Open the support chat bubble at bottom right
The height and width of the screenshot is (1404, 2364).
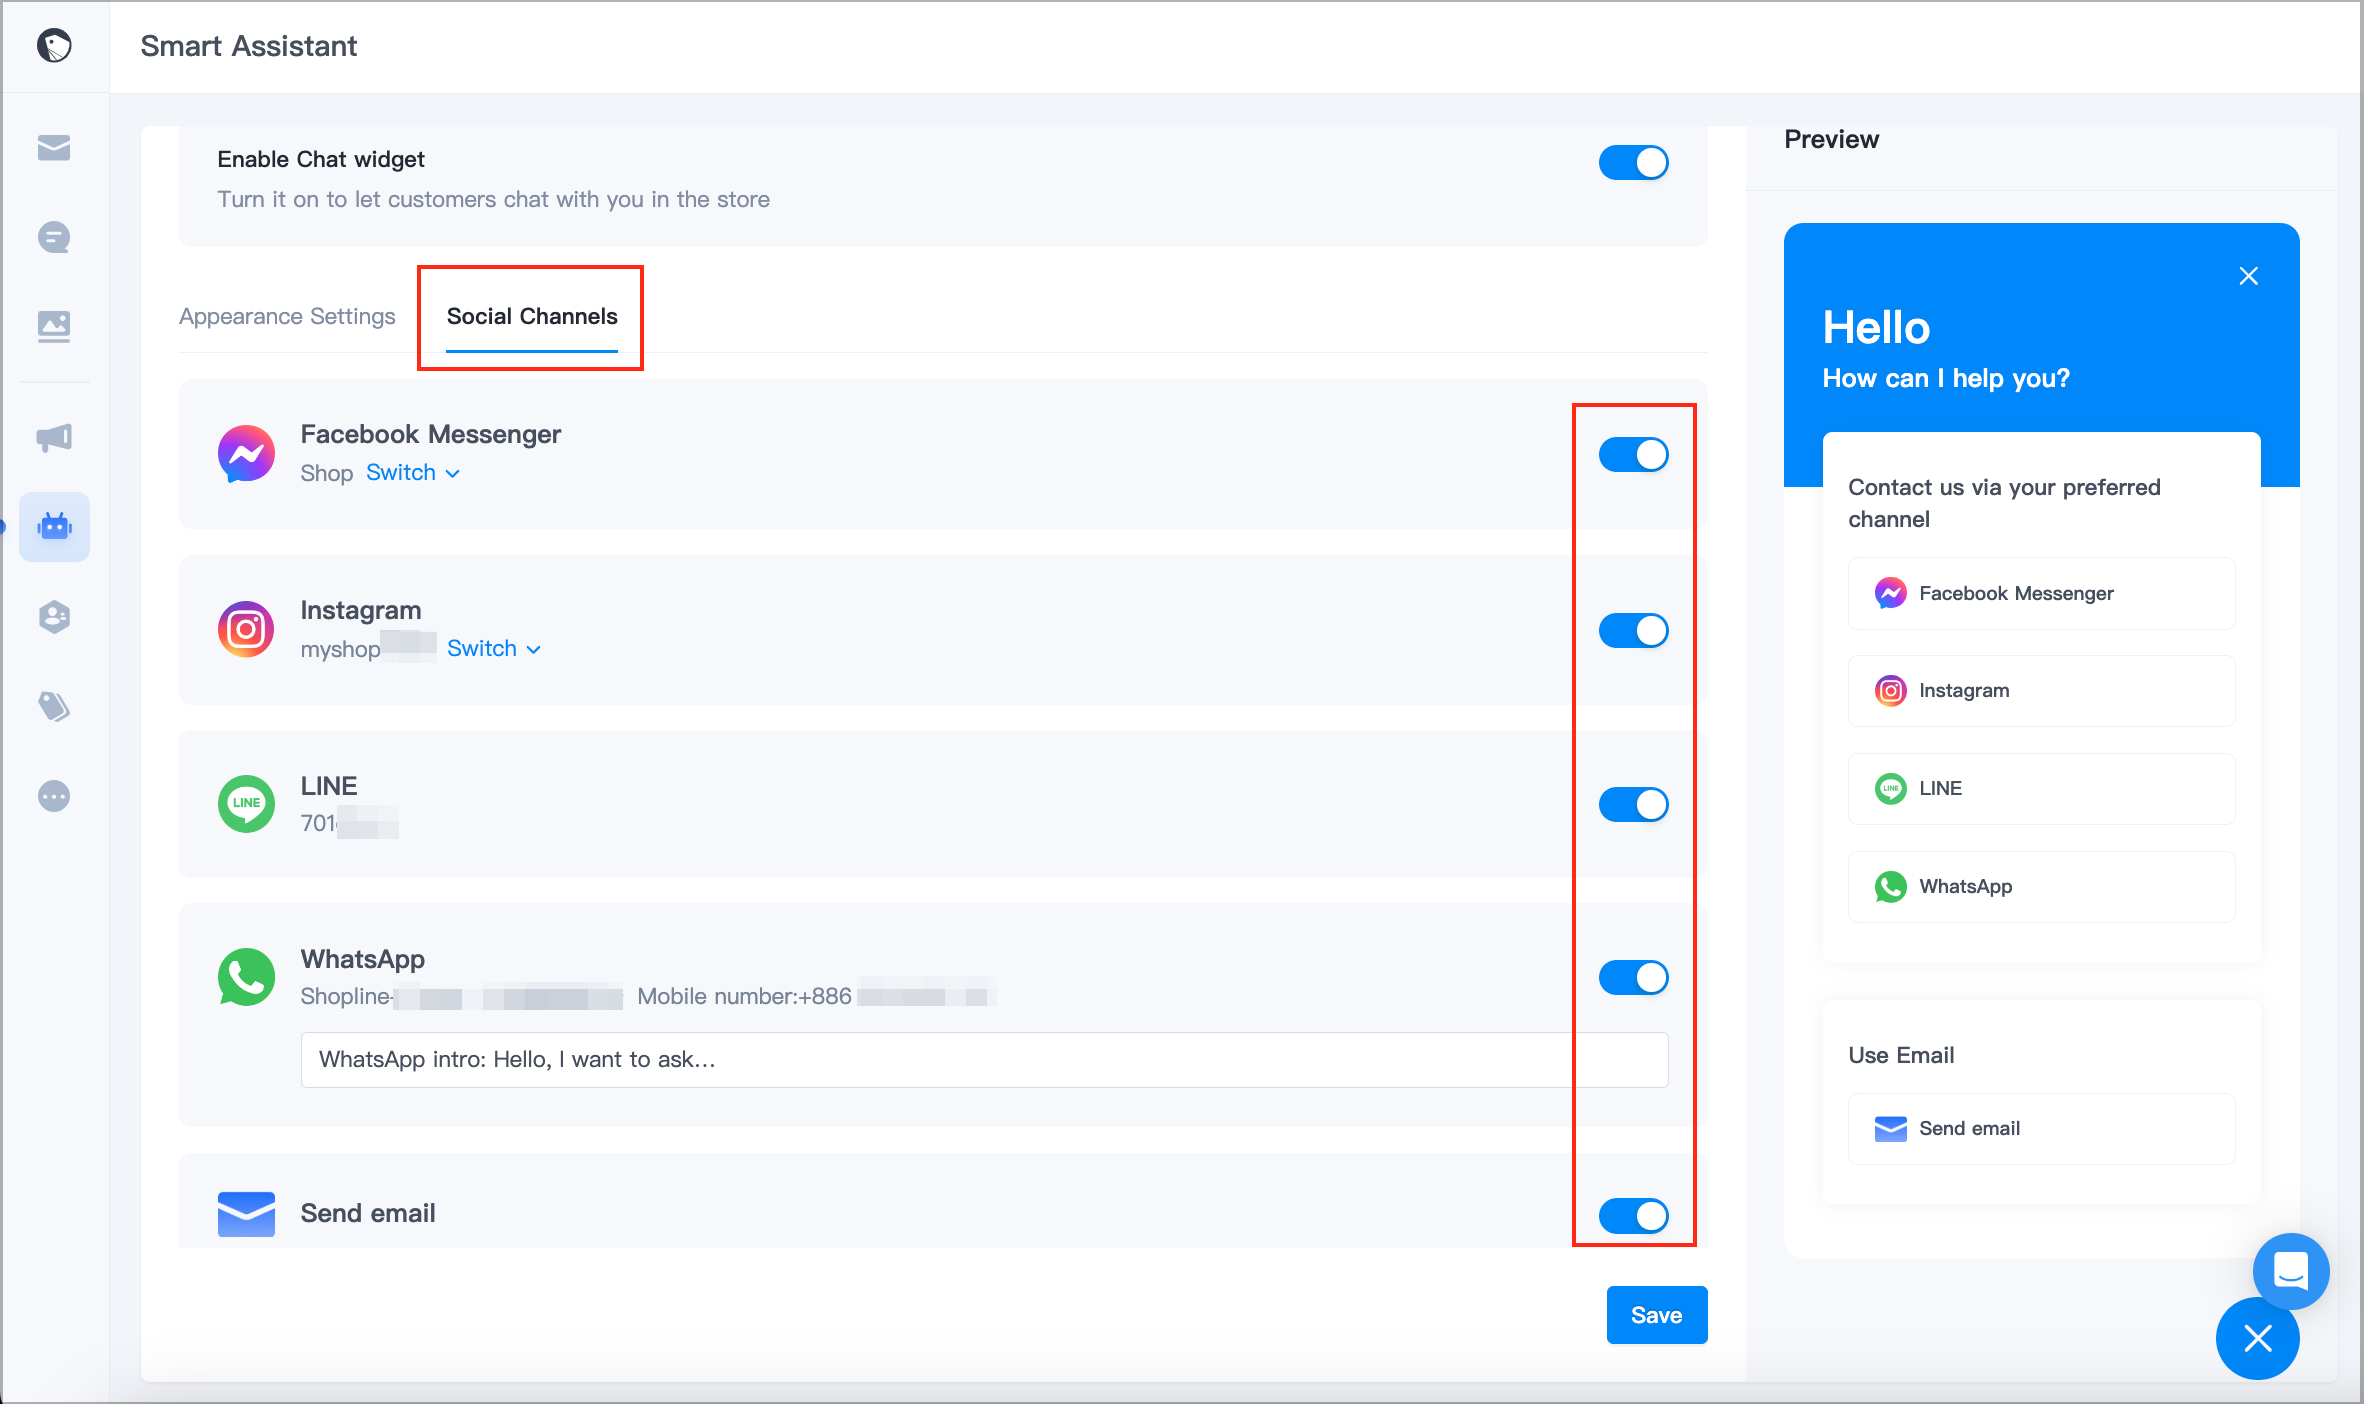click(2291, 1271)
